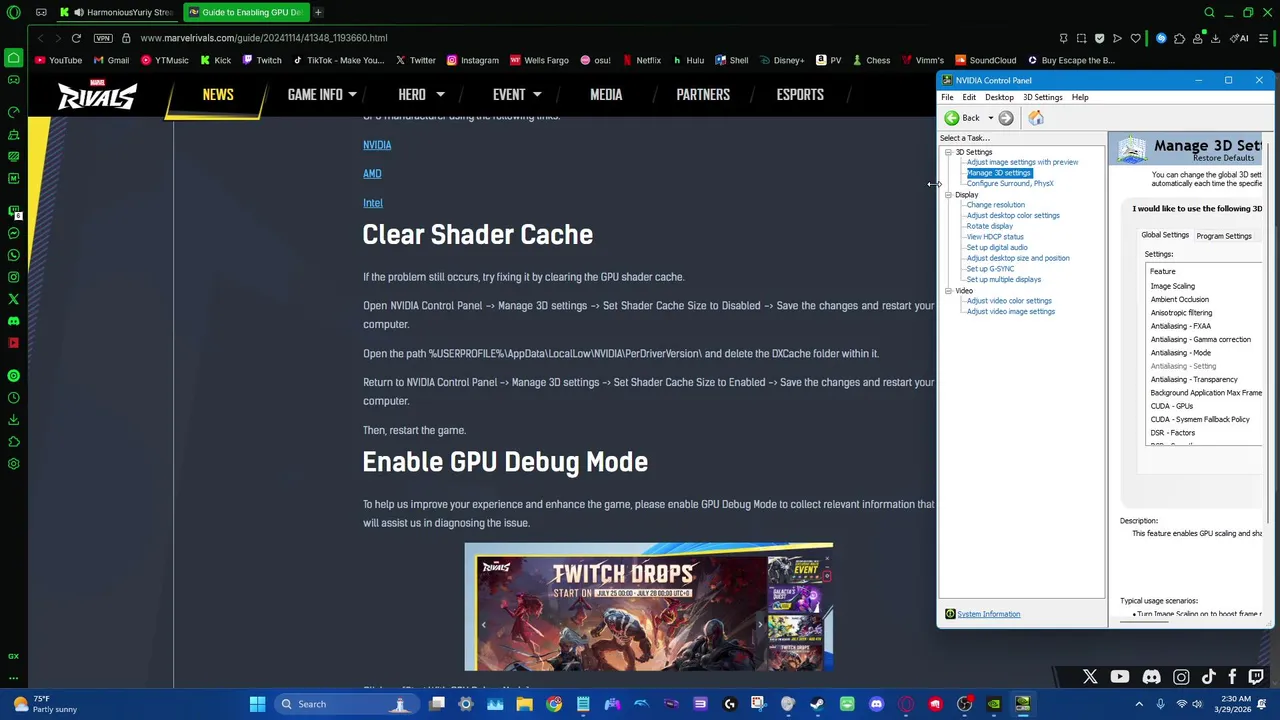The width and height of the screenshot is (1280, 720).
Task: Open the Help menu in NVIDIA Control Panel
Action: [1080, 97]
